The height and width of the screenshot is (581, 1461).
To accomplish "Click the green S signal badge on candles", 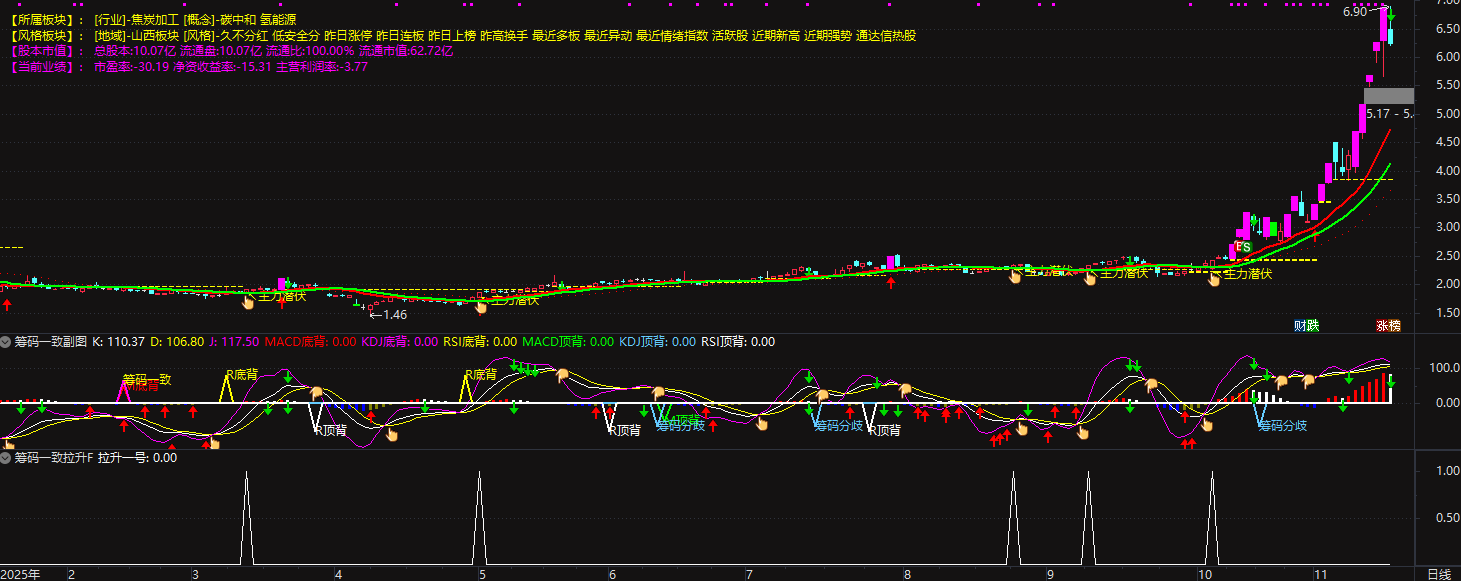I will click(1245, 246).
